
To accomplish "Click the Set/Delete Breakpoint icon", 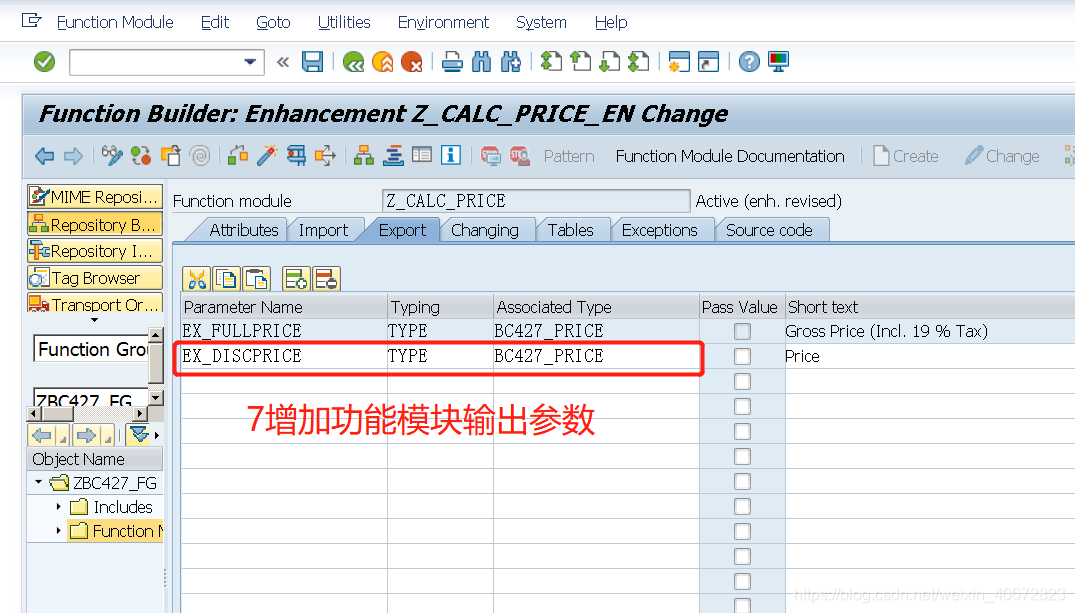I will [x=490, y=156].
